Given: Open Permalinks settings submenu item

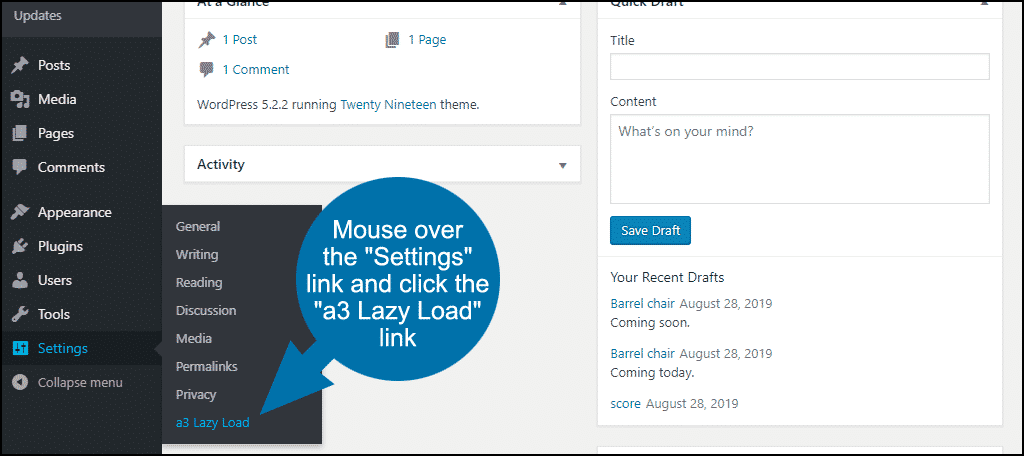Looking at the screenshot, I should pyautogui.click(x=206, y=366).
